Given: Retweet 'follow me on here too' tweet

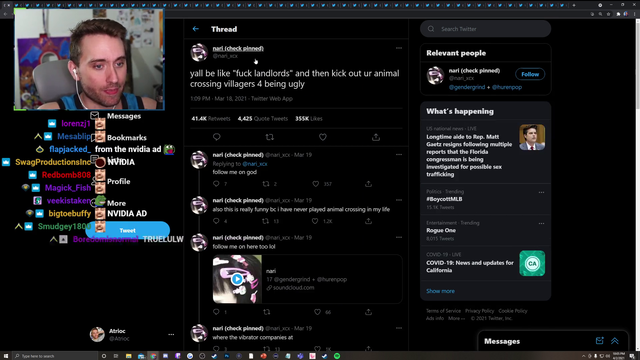Looking at the screenshot, I should 267,312.
